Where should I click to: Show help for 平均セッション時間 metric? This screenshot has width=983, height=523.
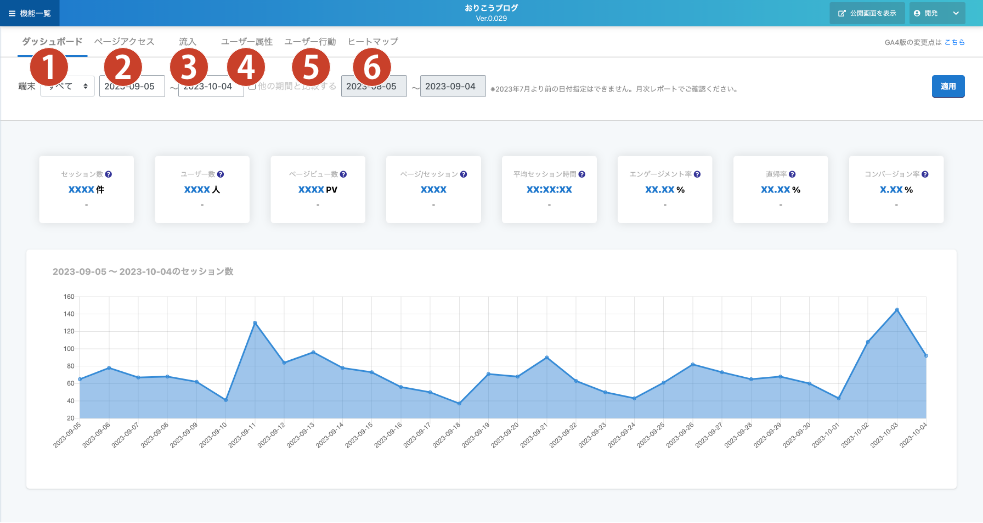point(581,174)
